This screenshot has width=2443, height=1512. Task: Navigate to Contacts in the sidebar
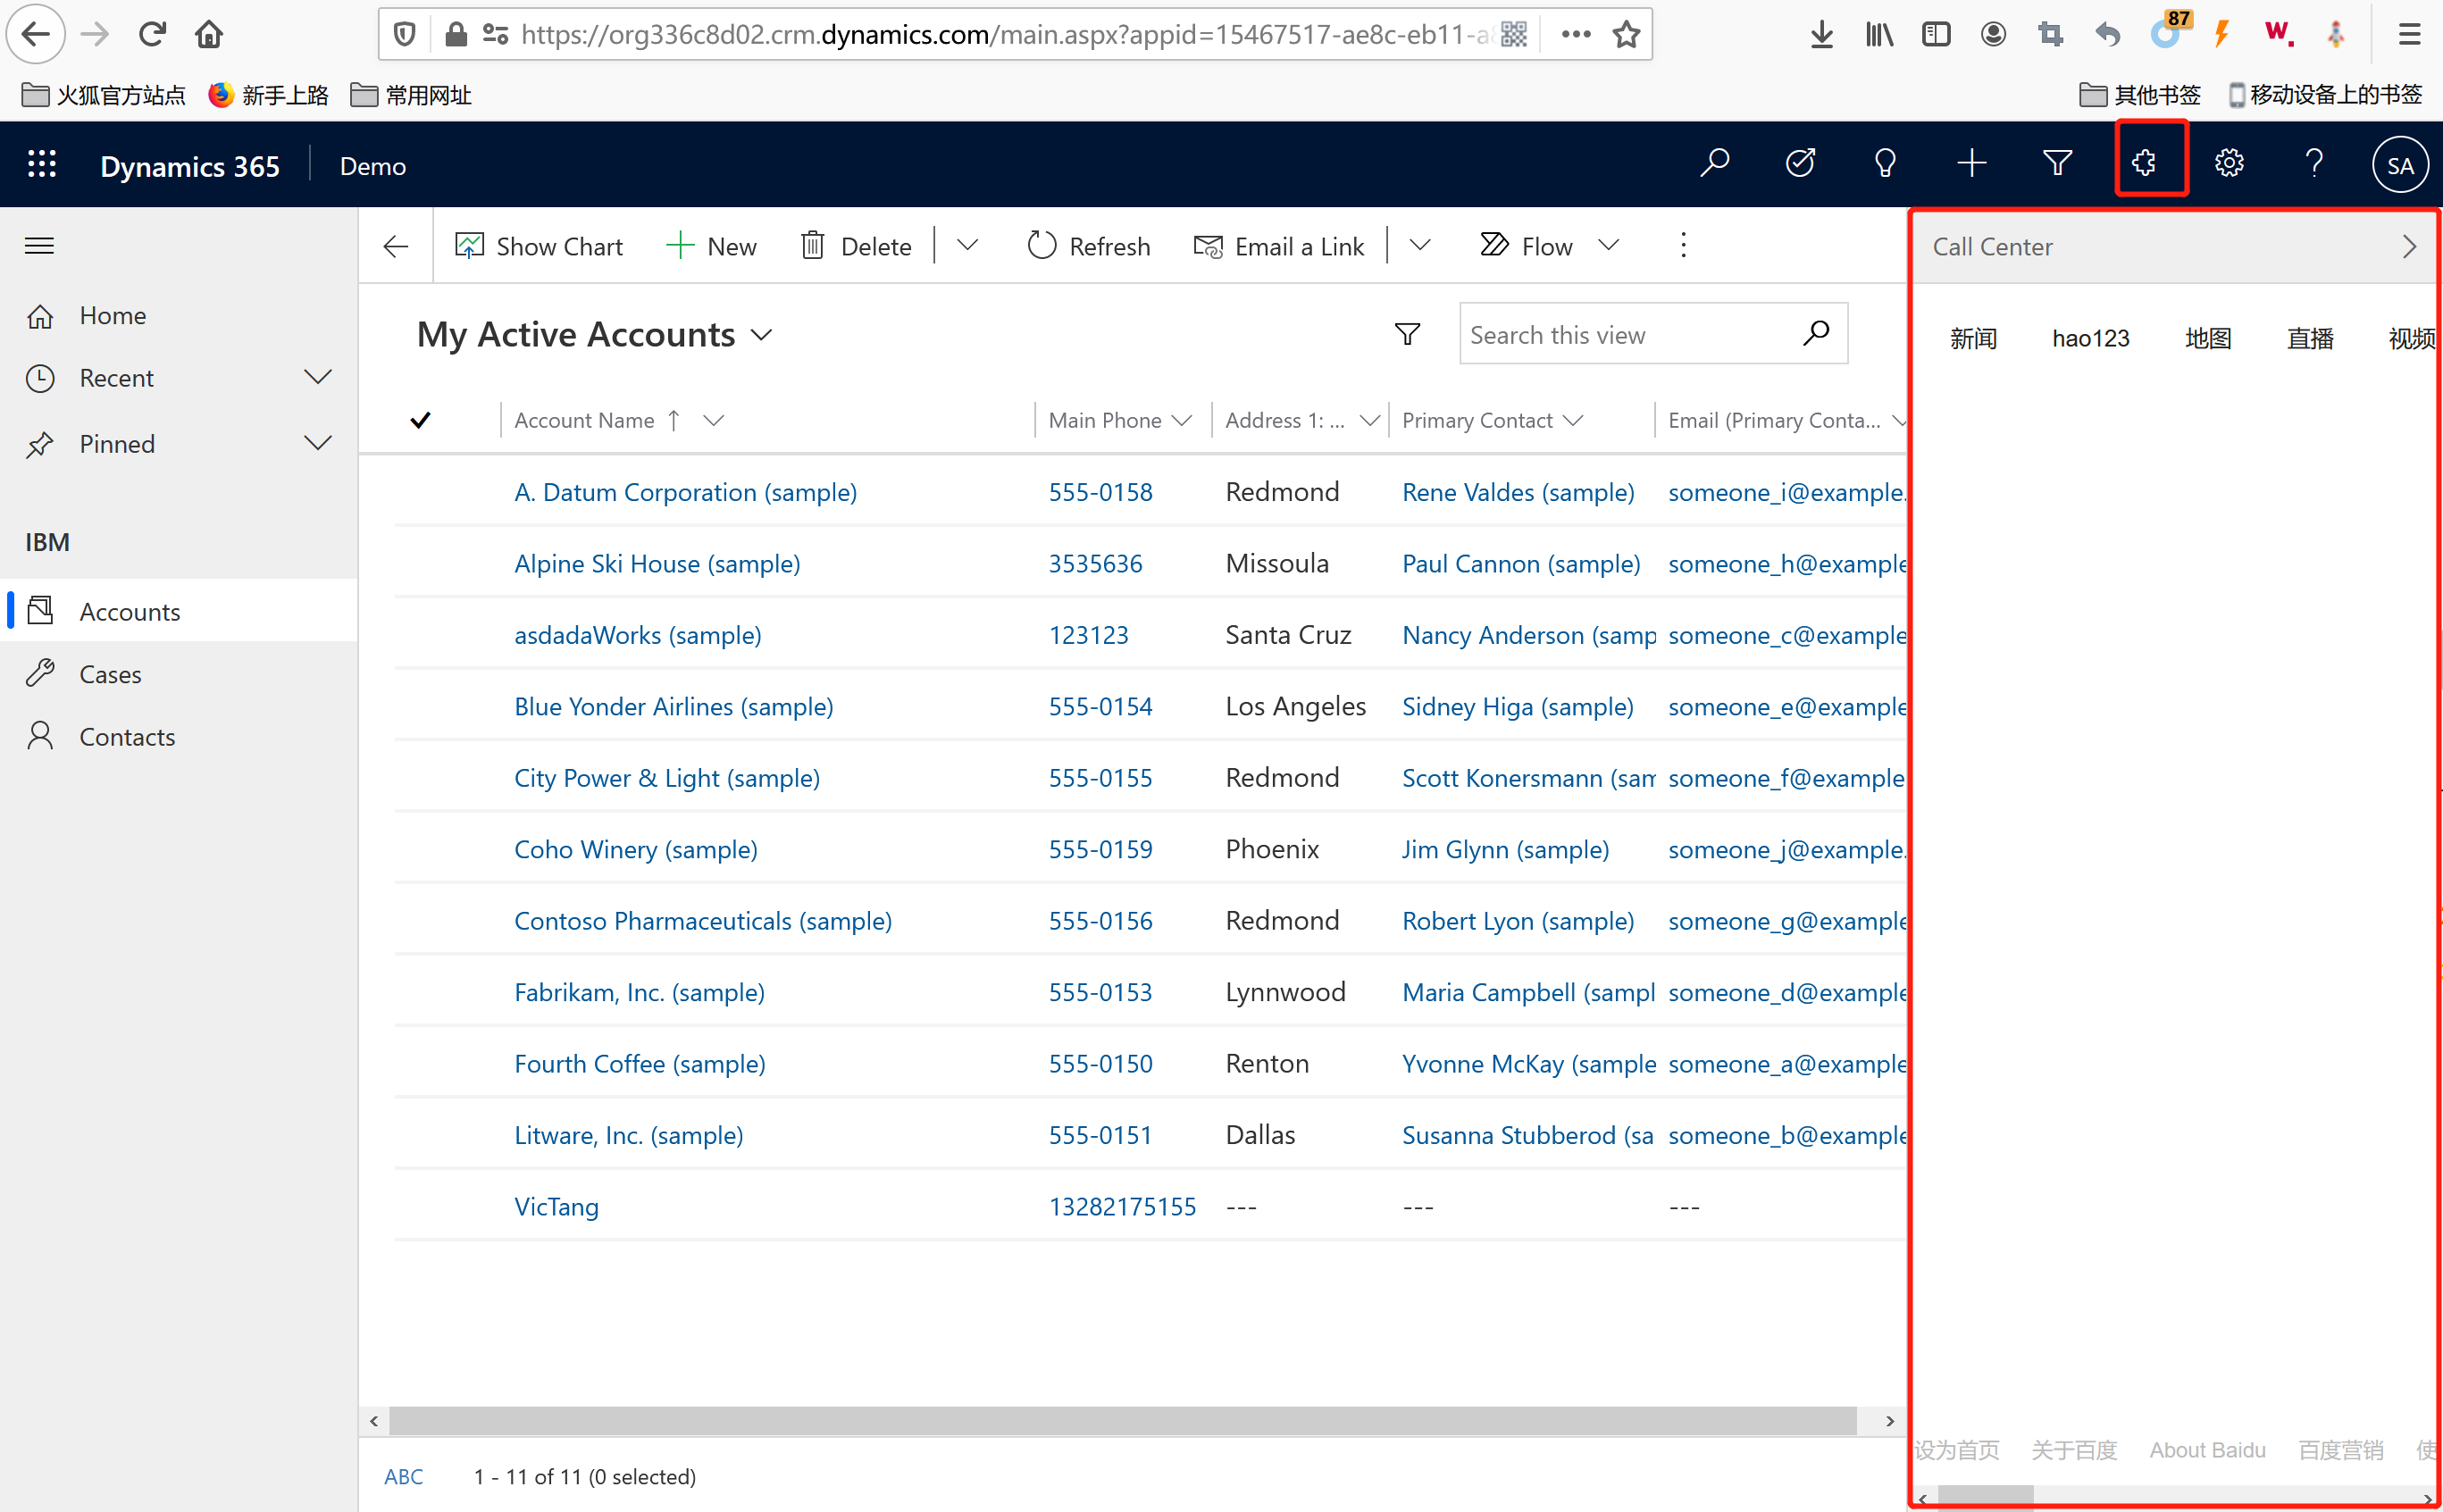pos(126,736)
